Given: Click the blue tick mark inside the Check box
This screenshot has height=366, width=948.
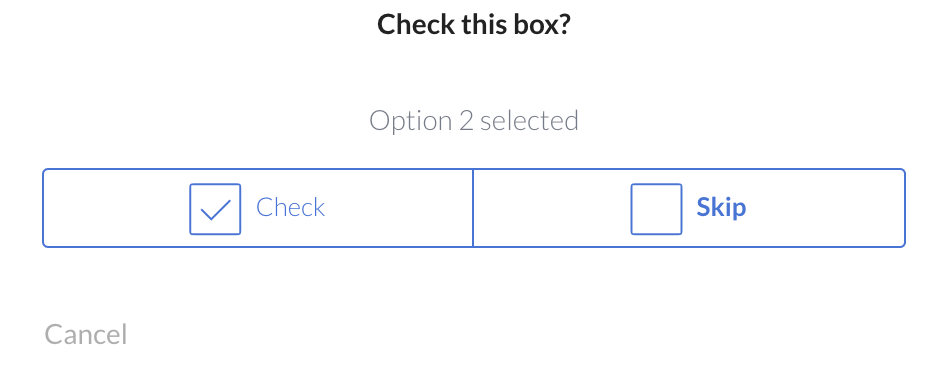Looking at the screenshot, I should [x=215, y=210].
